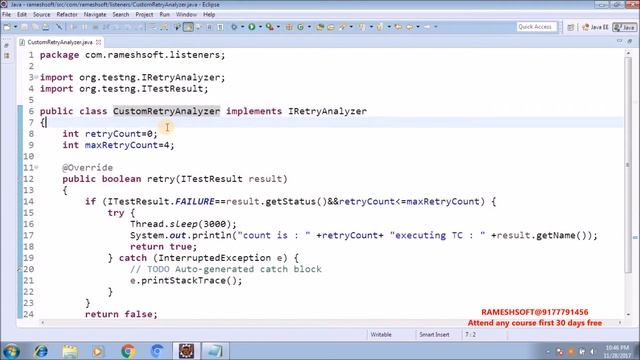Click the 7 : 2 cursor position status
Screen dimensions: 640x360
(x=470, y=334)
